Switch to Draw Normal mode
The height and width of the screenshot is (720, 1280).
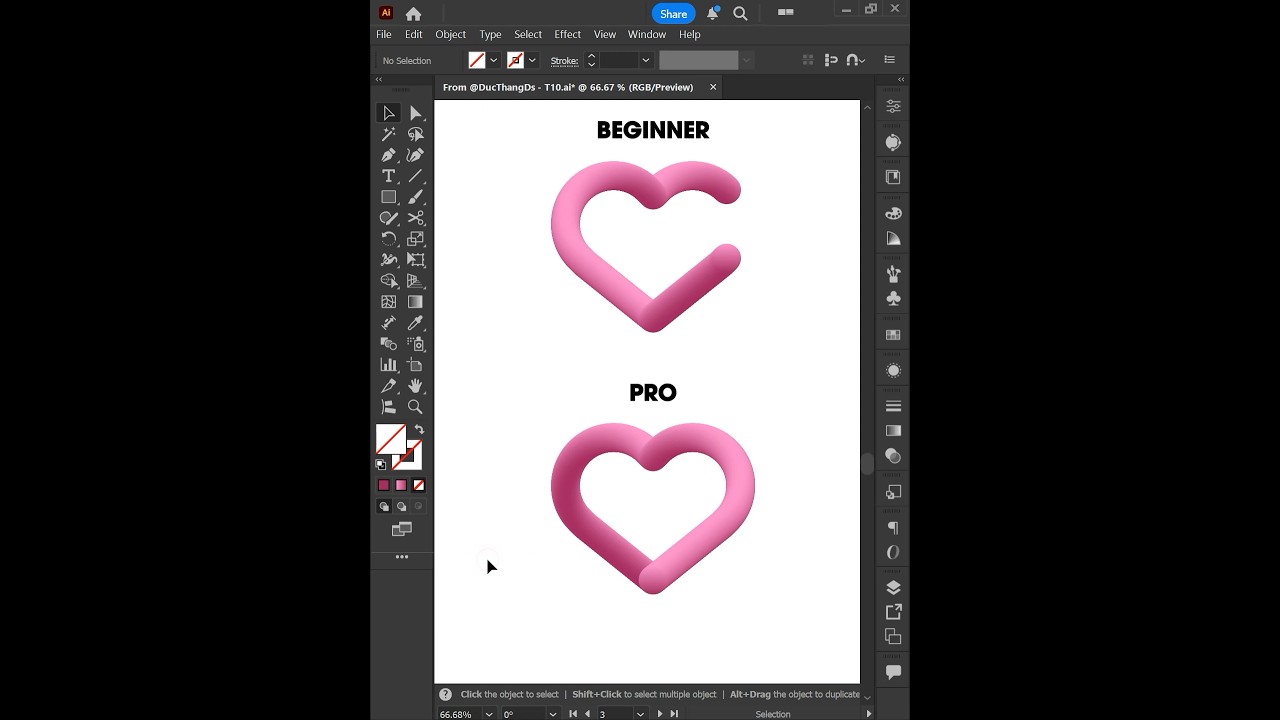(383, 507)
